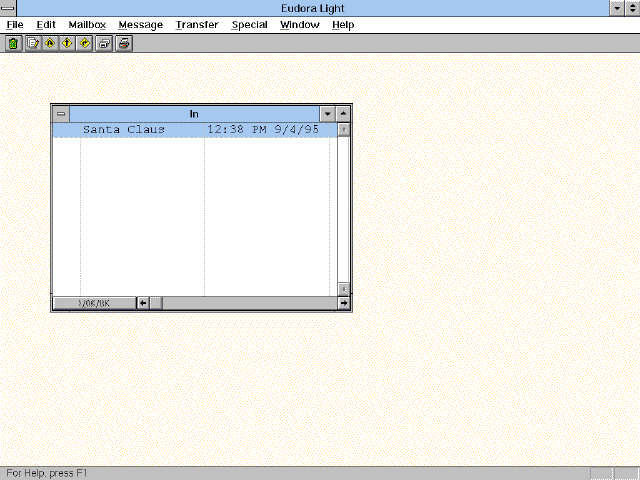This screenshot has height=480, width=640.
Task: Open the Edit menu
Action: (x=46, y=25)
